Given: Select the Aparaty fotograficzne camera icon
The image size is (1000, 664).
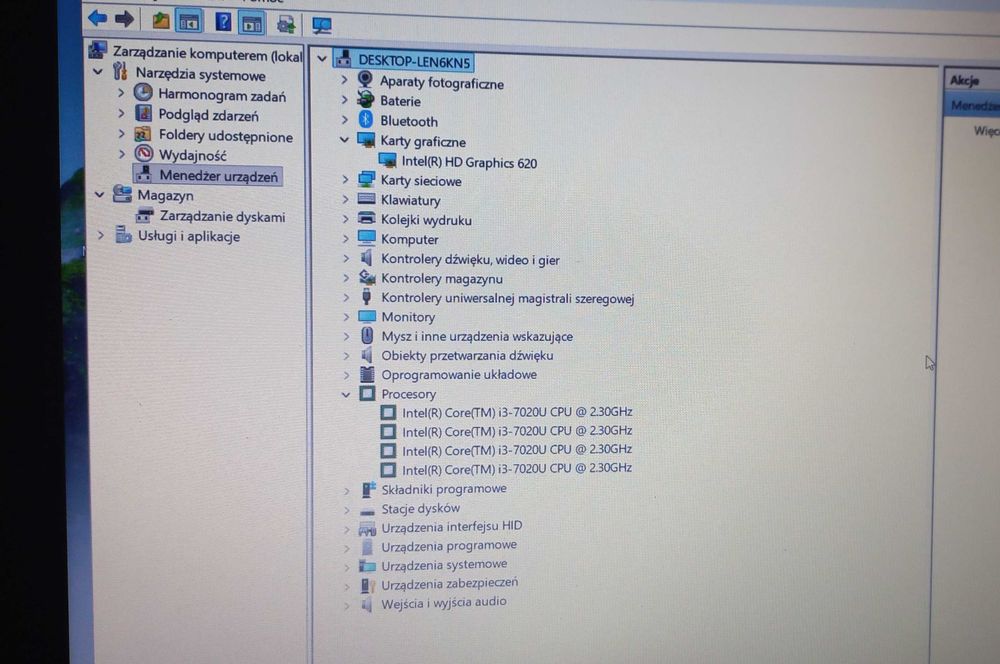Looking at the screenshot, I should point(365,80).
